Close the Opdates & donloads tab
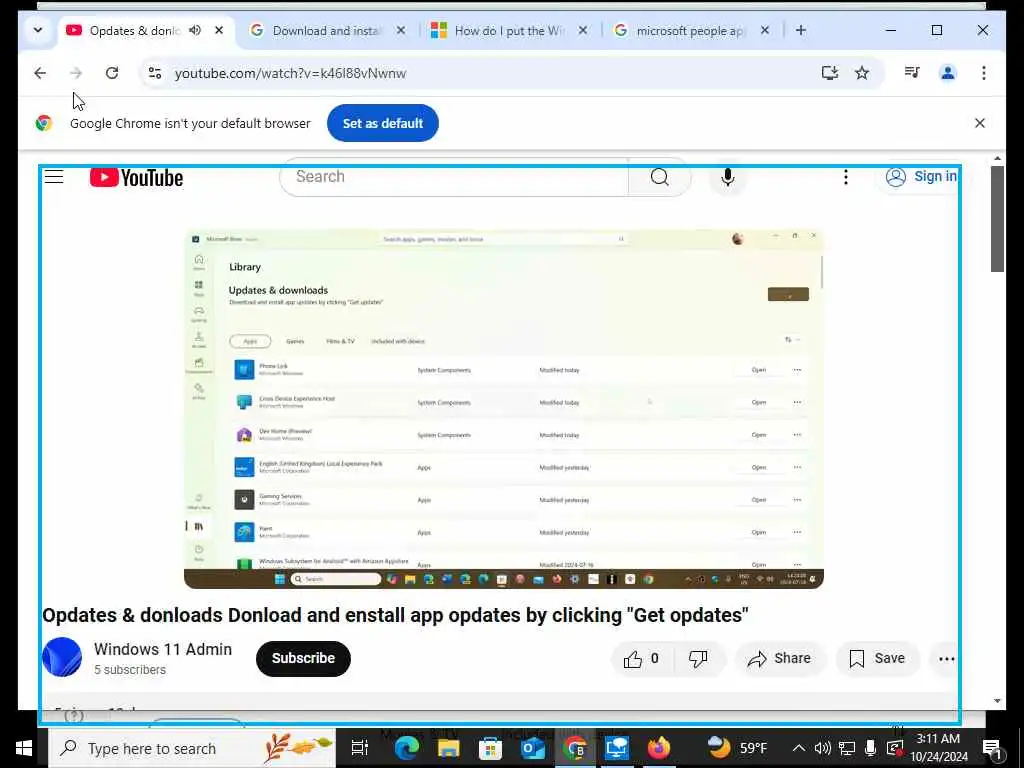1024x768 pixels. click(x=219, y=30)
